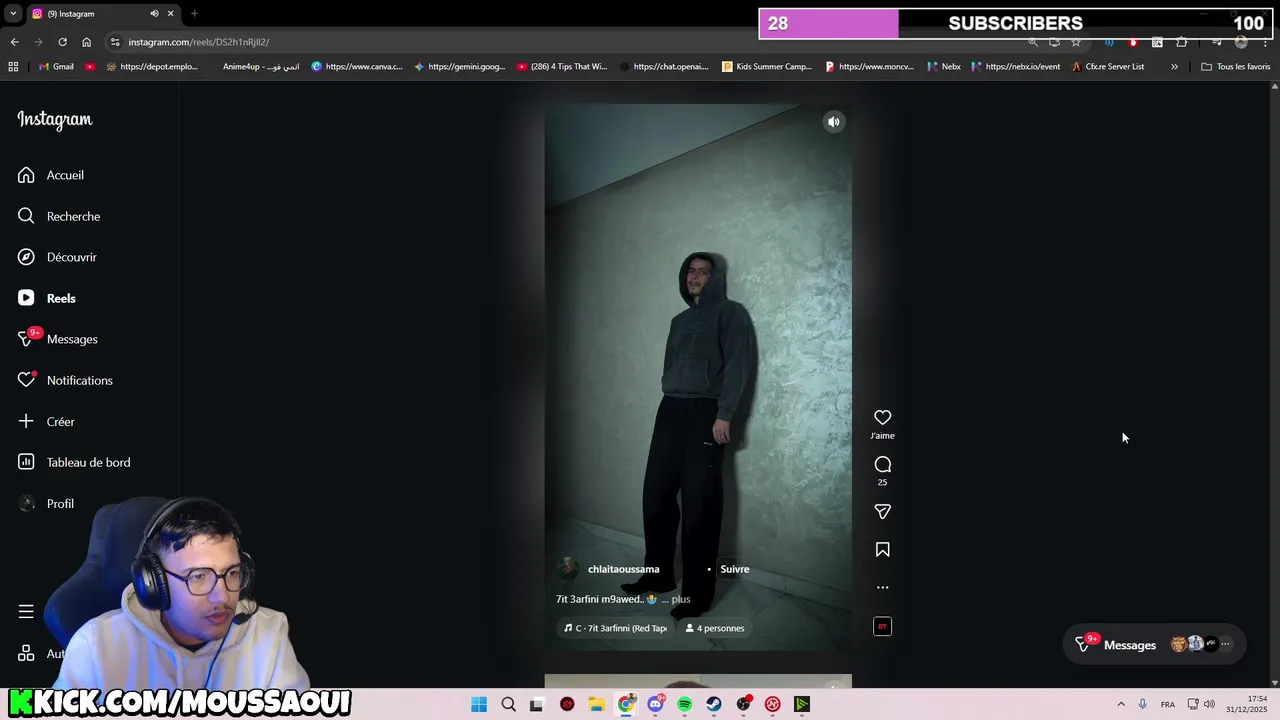The width and height of the screenshot is (1280, 720).
Task: Click the red audio thumbnail on reel
Action: pos(882,626)
